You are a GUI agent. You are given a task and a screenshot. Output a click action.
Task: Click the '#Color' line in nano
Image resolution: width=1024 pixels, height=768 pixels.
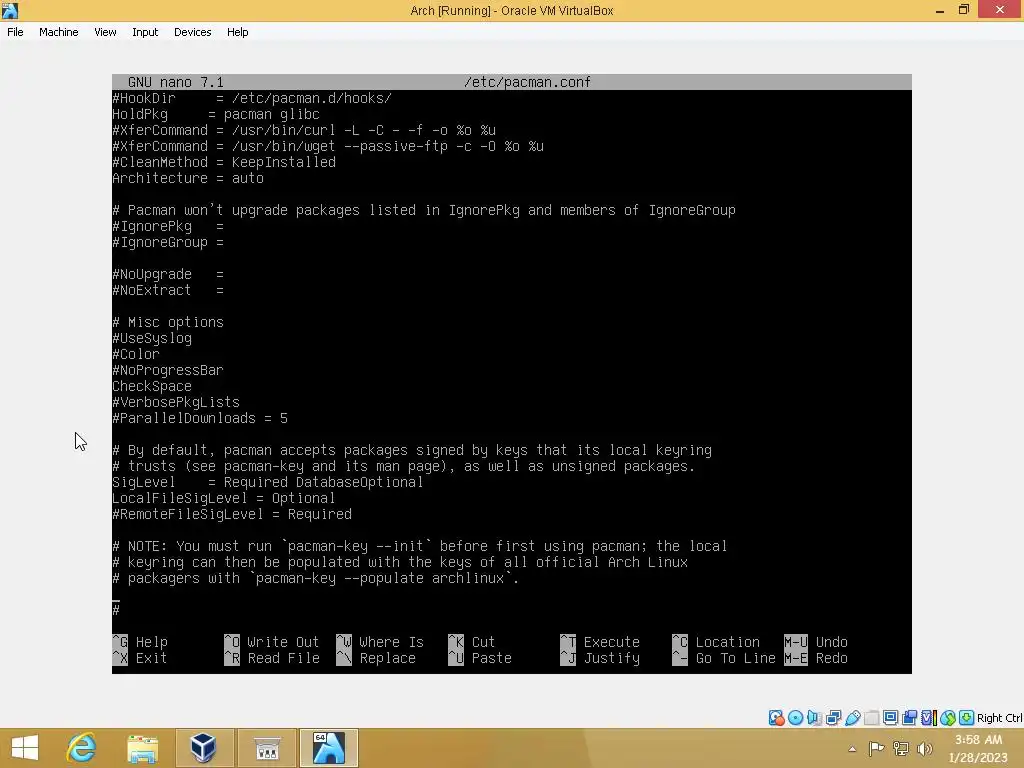(x=136, y=354)
